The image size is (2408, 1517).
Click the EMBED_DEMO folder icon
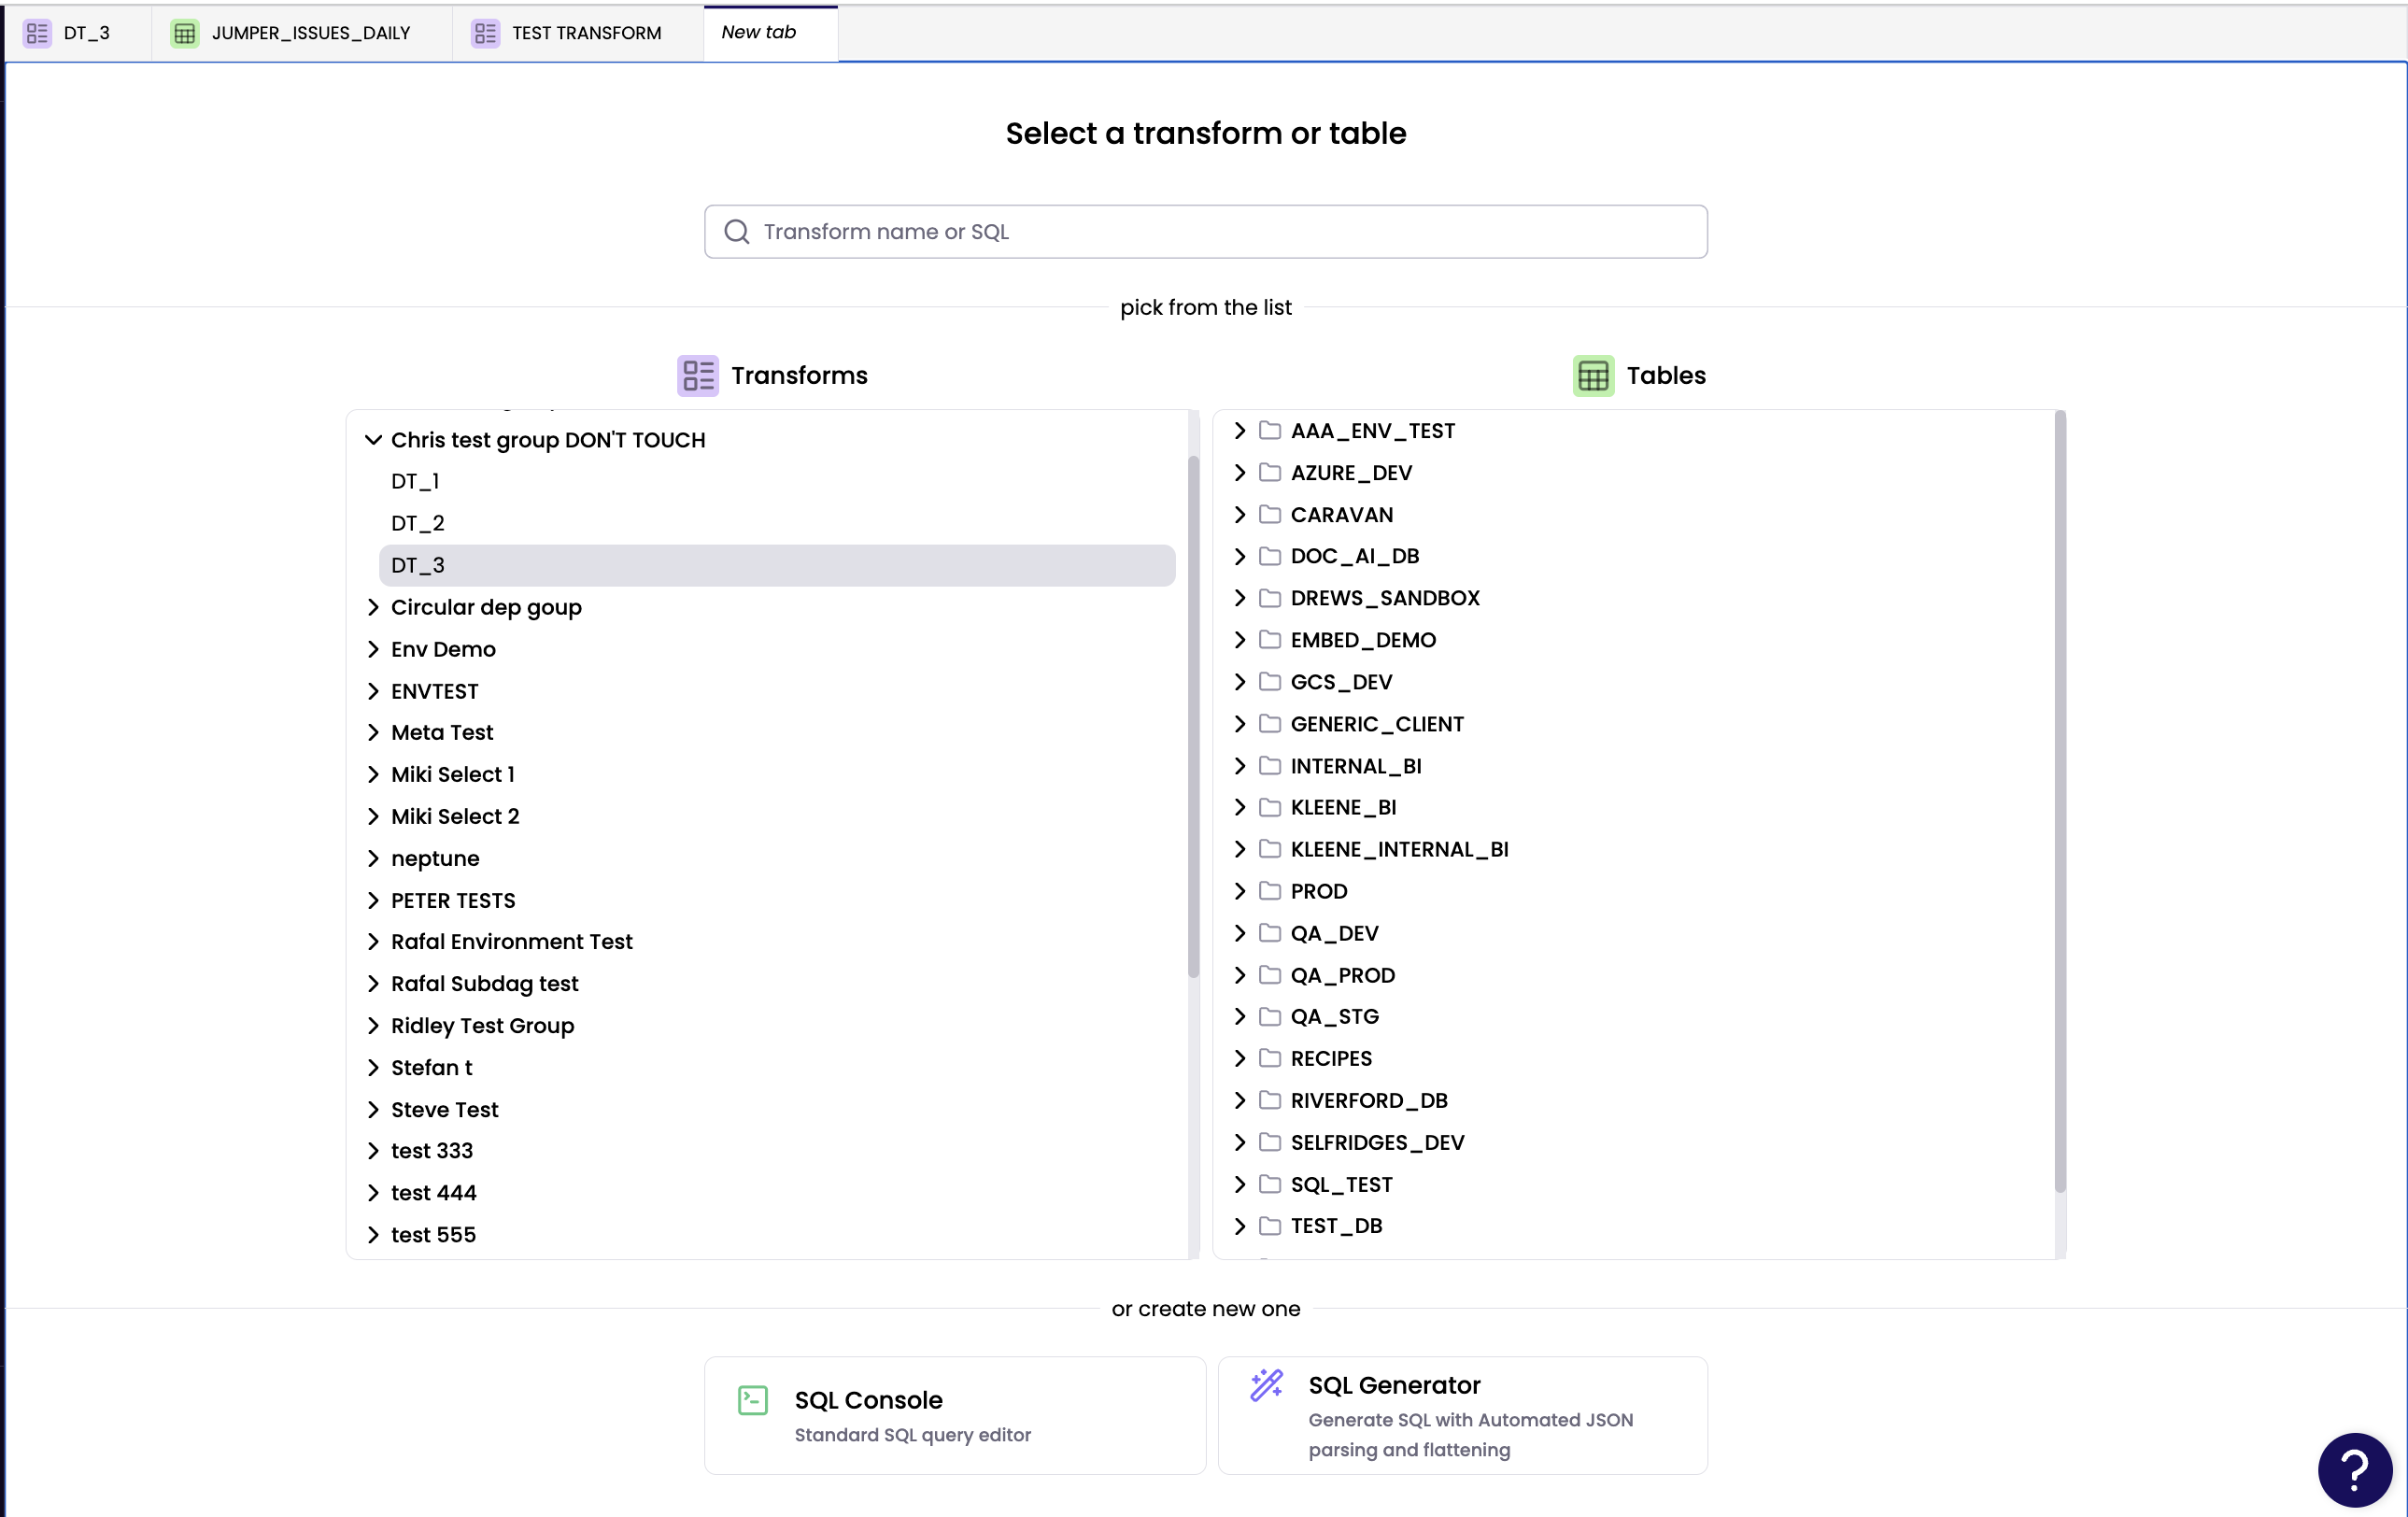click(1269, 639)
